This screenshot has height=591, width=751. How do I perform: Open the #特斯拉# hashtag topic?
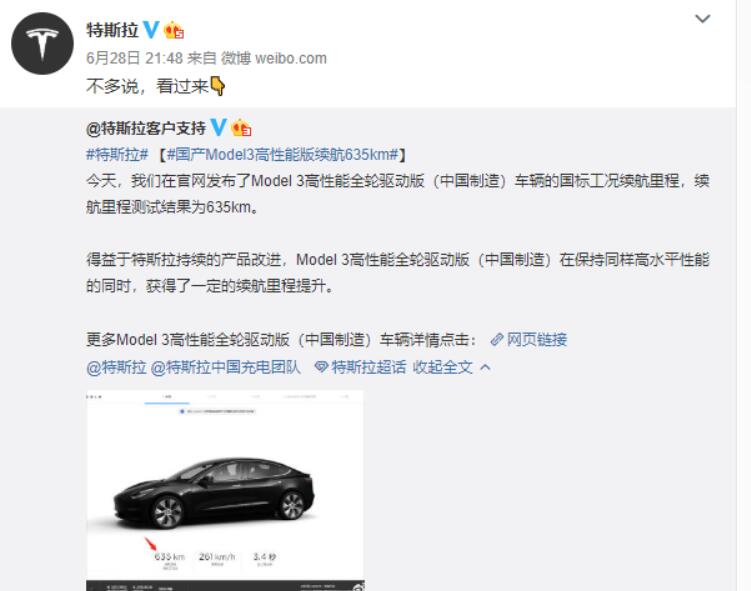click(117, 154)
